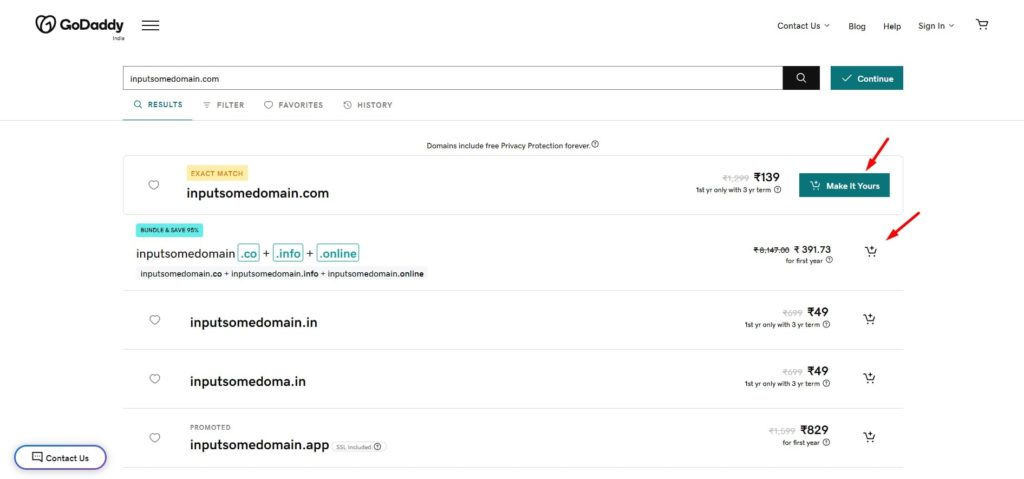Add inputsomedomain.in to cart
The width and height of the screenshot is (1024, 479).
point(869,319)
